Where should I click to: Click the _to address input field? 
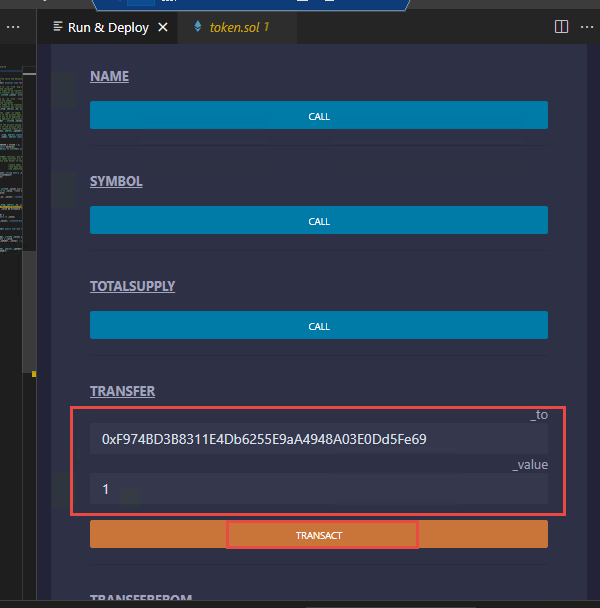pos(319,439)
